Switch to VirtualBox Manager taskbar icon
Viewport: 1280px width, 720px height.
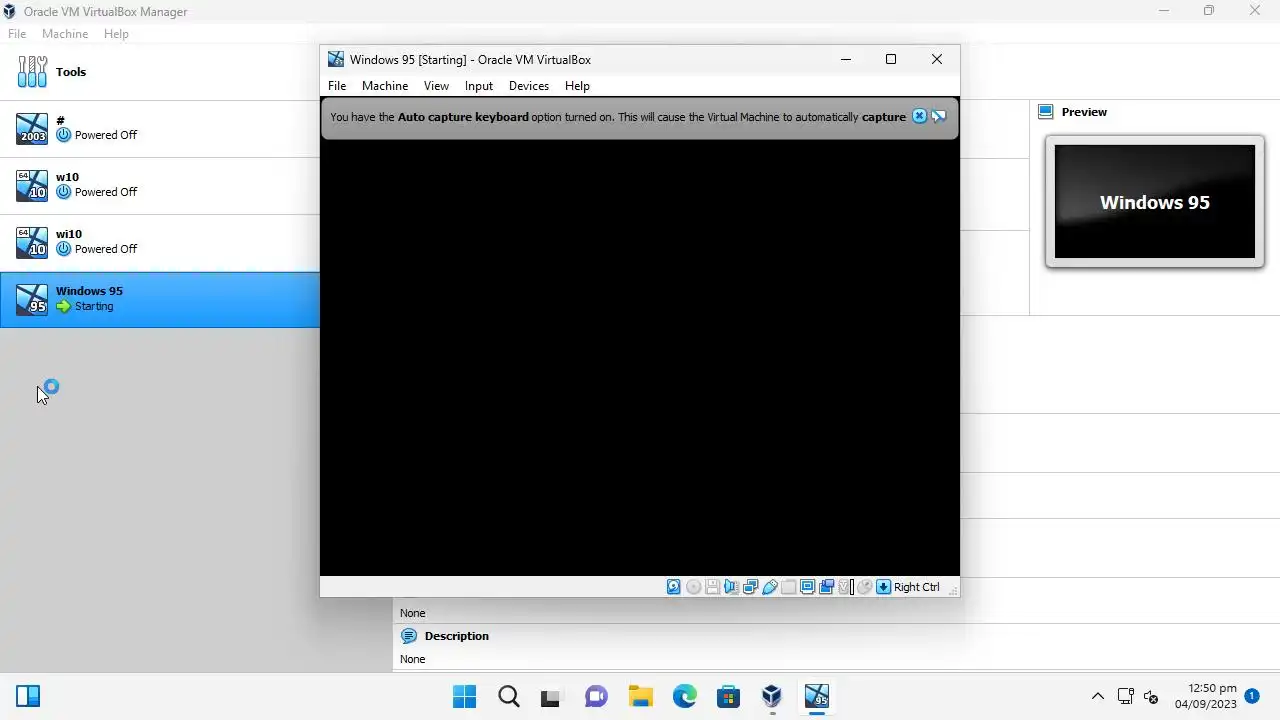tap(772, 696)
